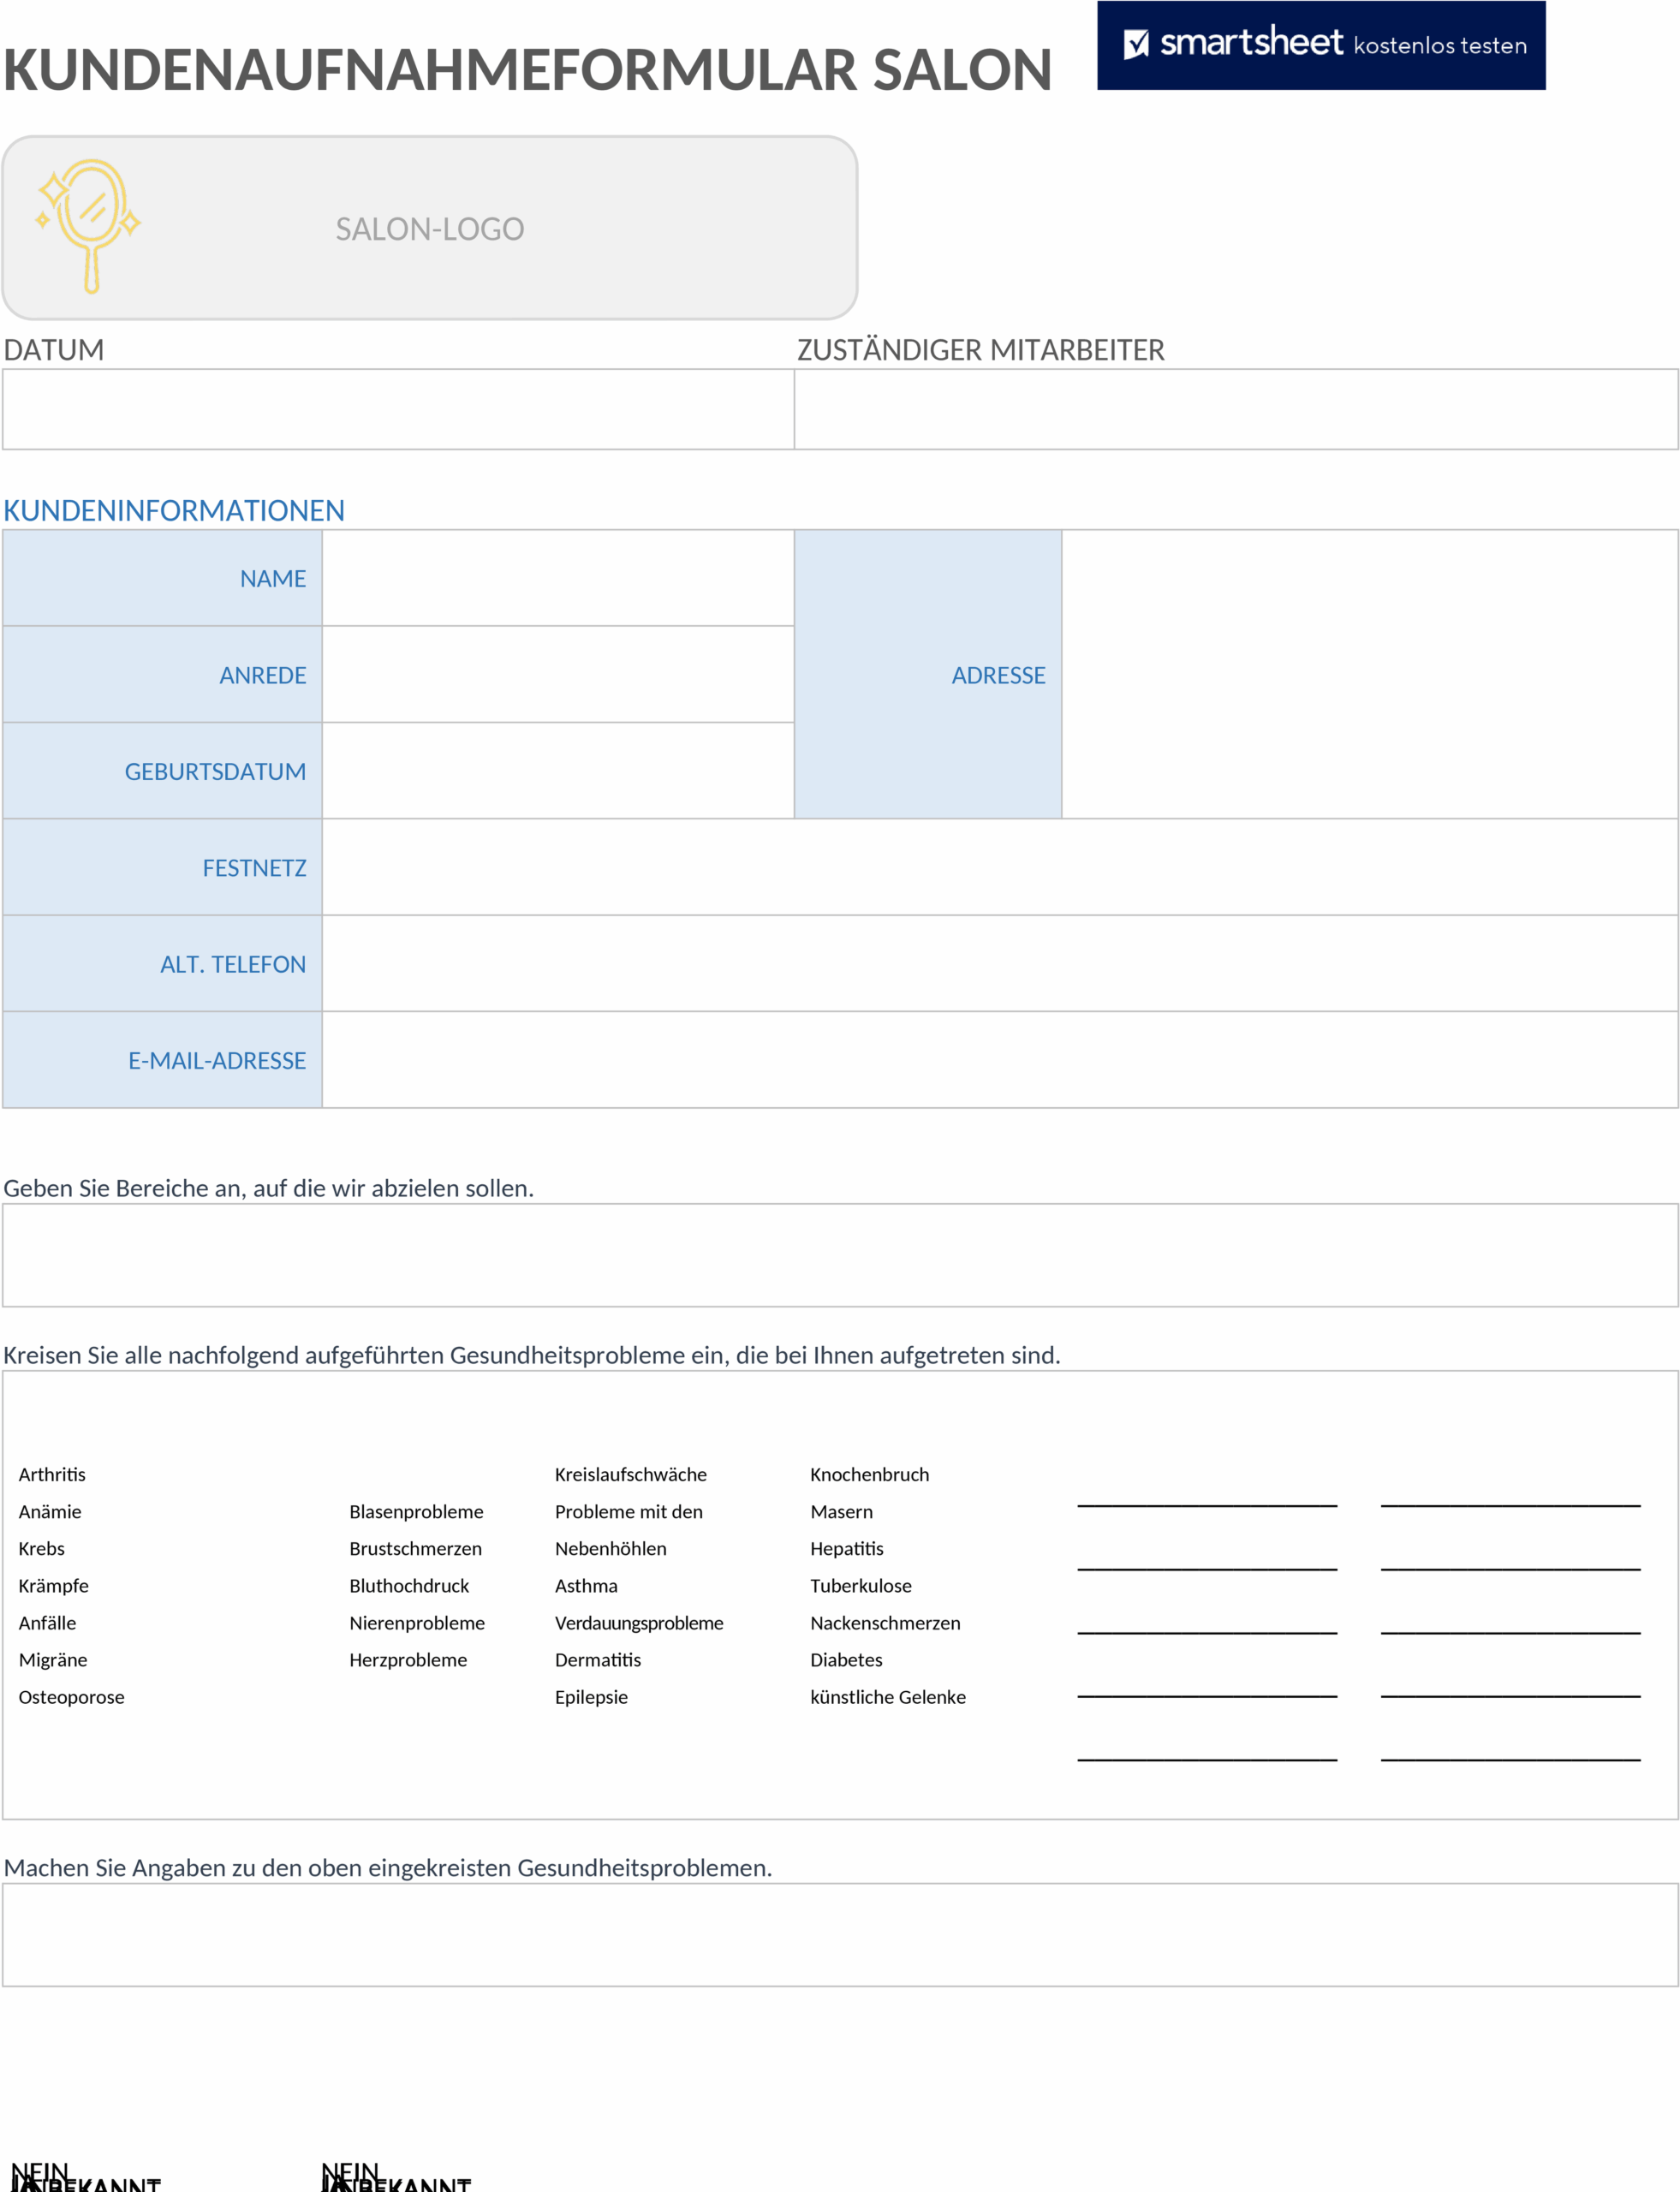Click the word Brustschmerzen
The width and height of the screenshot is (1680, 2192).
pos(415,1549)
